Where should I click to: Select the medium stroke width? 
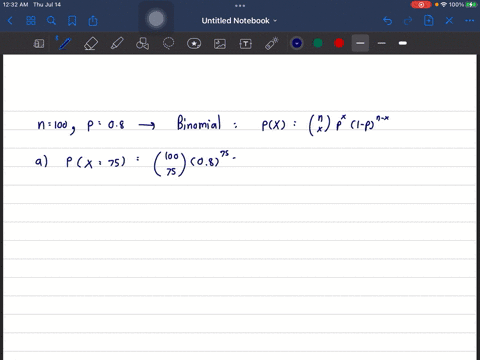point(382,43)
